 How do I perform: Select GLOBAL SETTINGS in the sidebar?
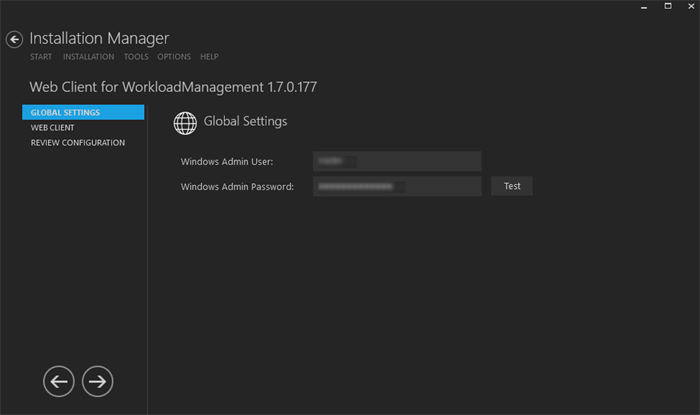coord(83,113)
